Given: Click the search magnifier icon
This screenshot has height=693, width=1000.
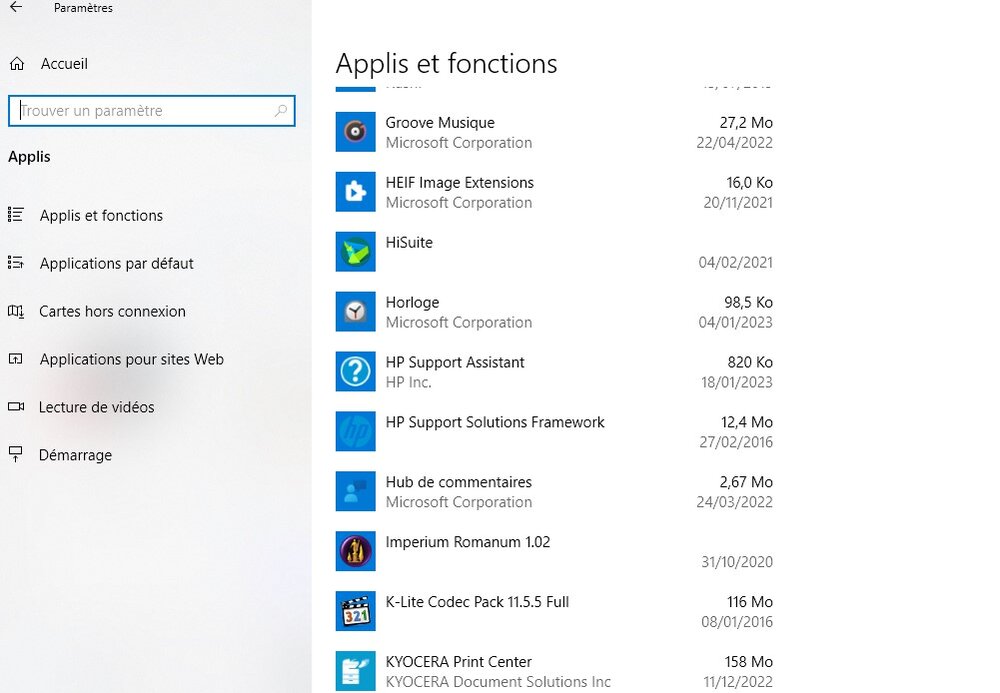Looking at the screenshot, I should (281, 111).
